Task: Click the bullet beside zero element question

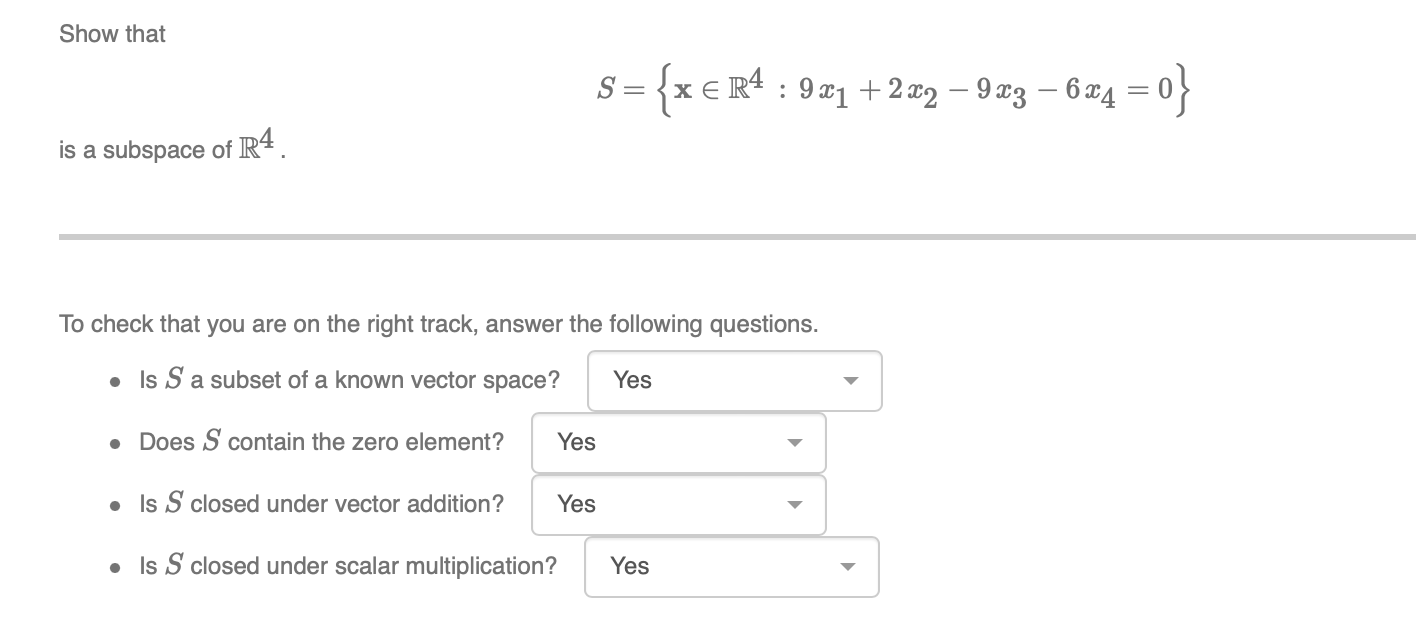Action: [x=114, y=445]
